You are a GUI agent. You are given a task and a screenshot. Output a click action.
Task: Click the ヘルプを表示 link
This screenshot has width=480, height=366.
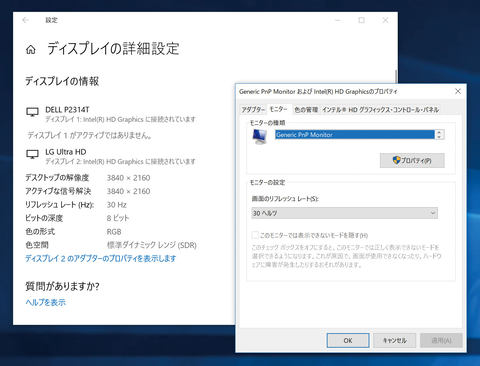coord(46,302)
